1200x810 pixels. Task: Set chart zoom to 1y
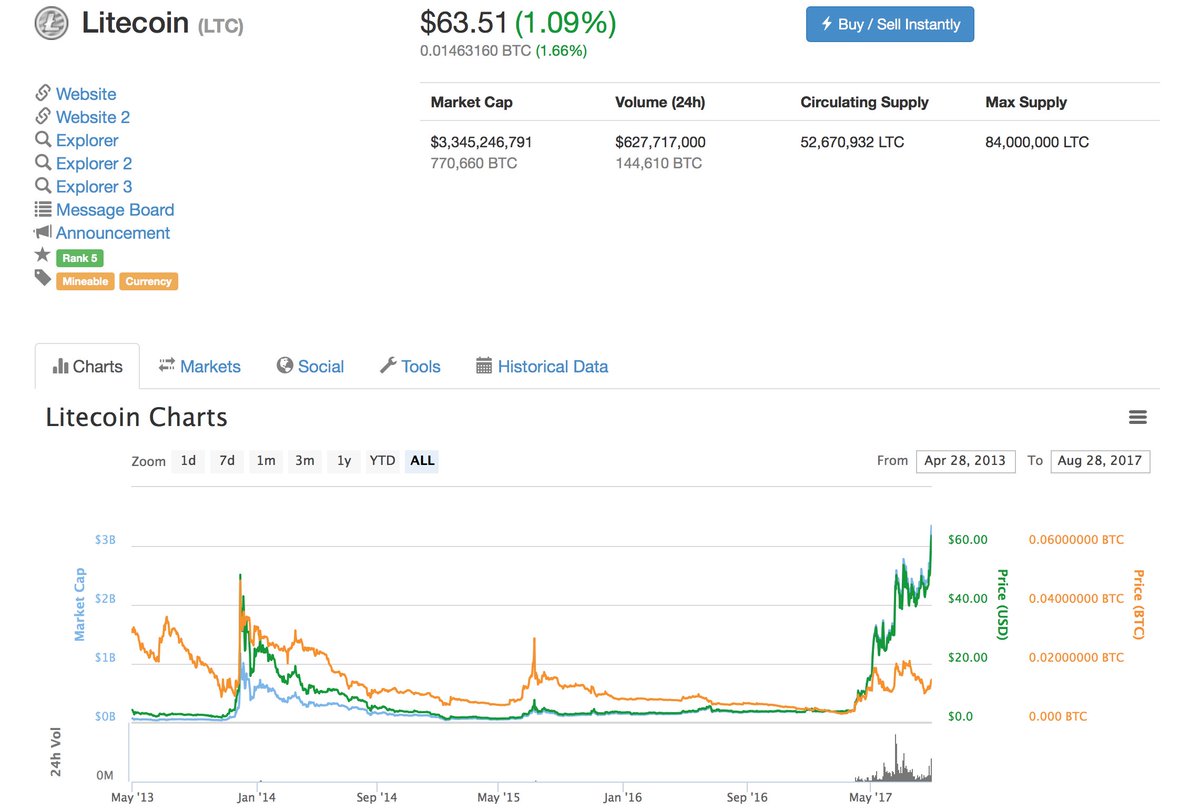click(x=344, y=461)
